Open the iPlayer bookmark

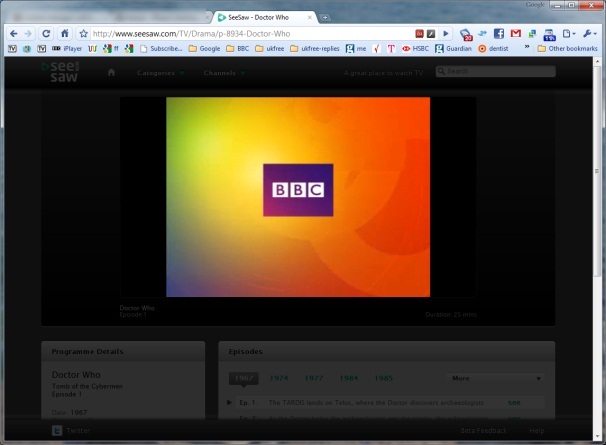67,49
